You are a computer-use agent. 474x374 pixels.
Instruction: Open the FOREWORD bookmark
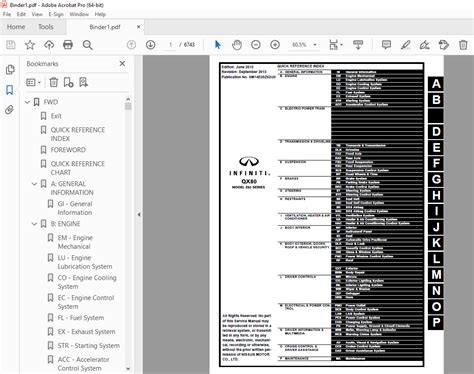(68, 150)
